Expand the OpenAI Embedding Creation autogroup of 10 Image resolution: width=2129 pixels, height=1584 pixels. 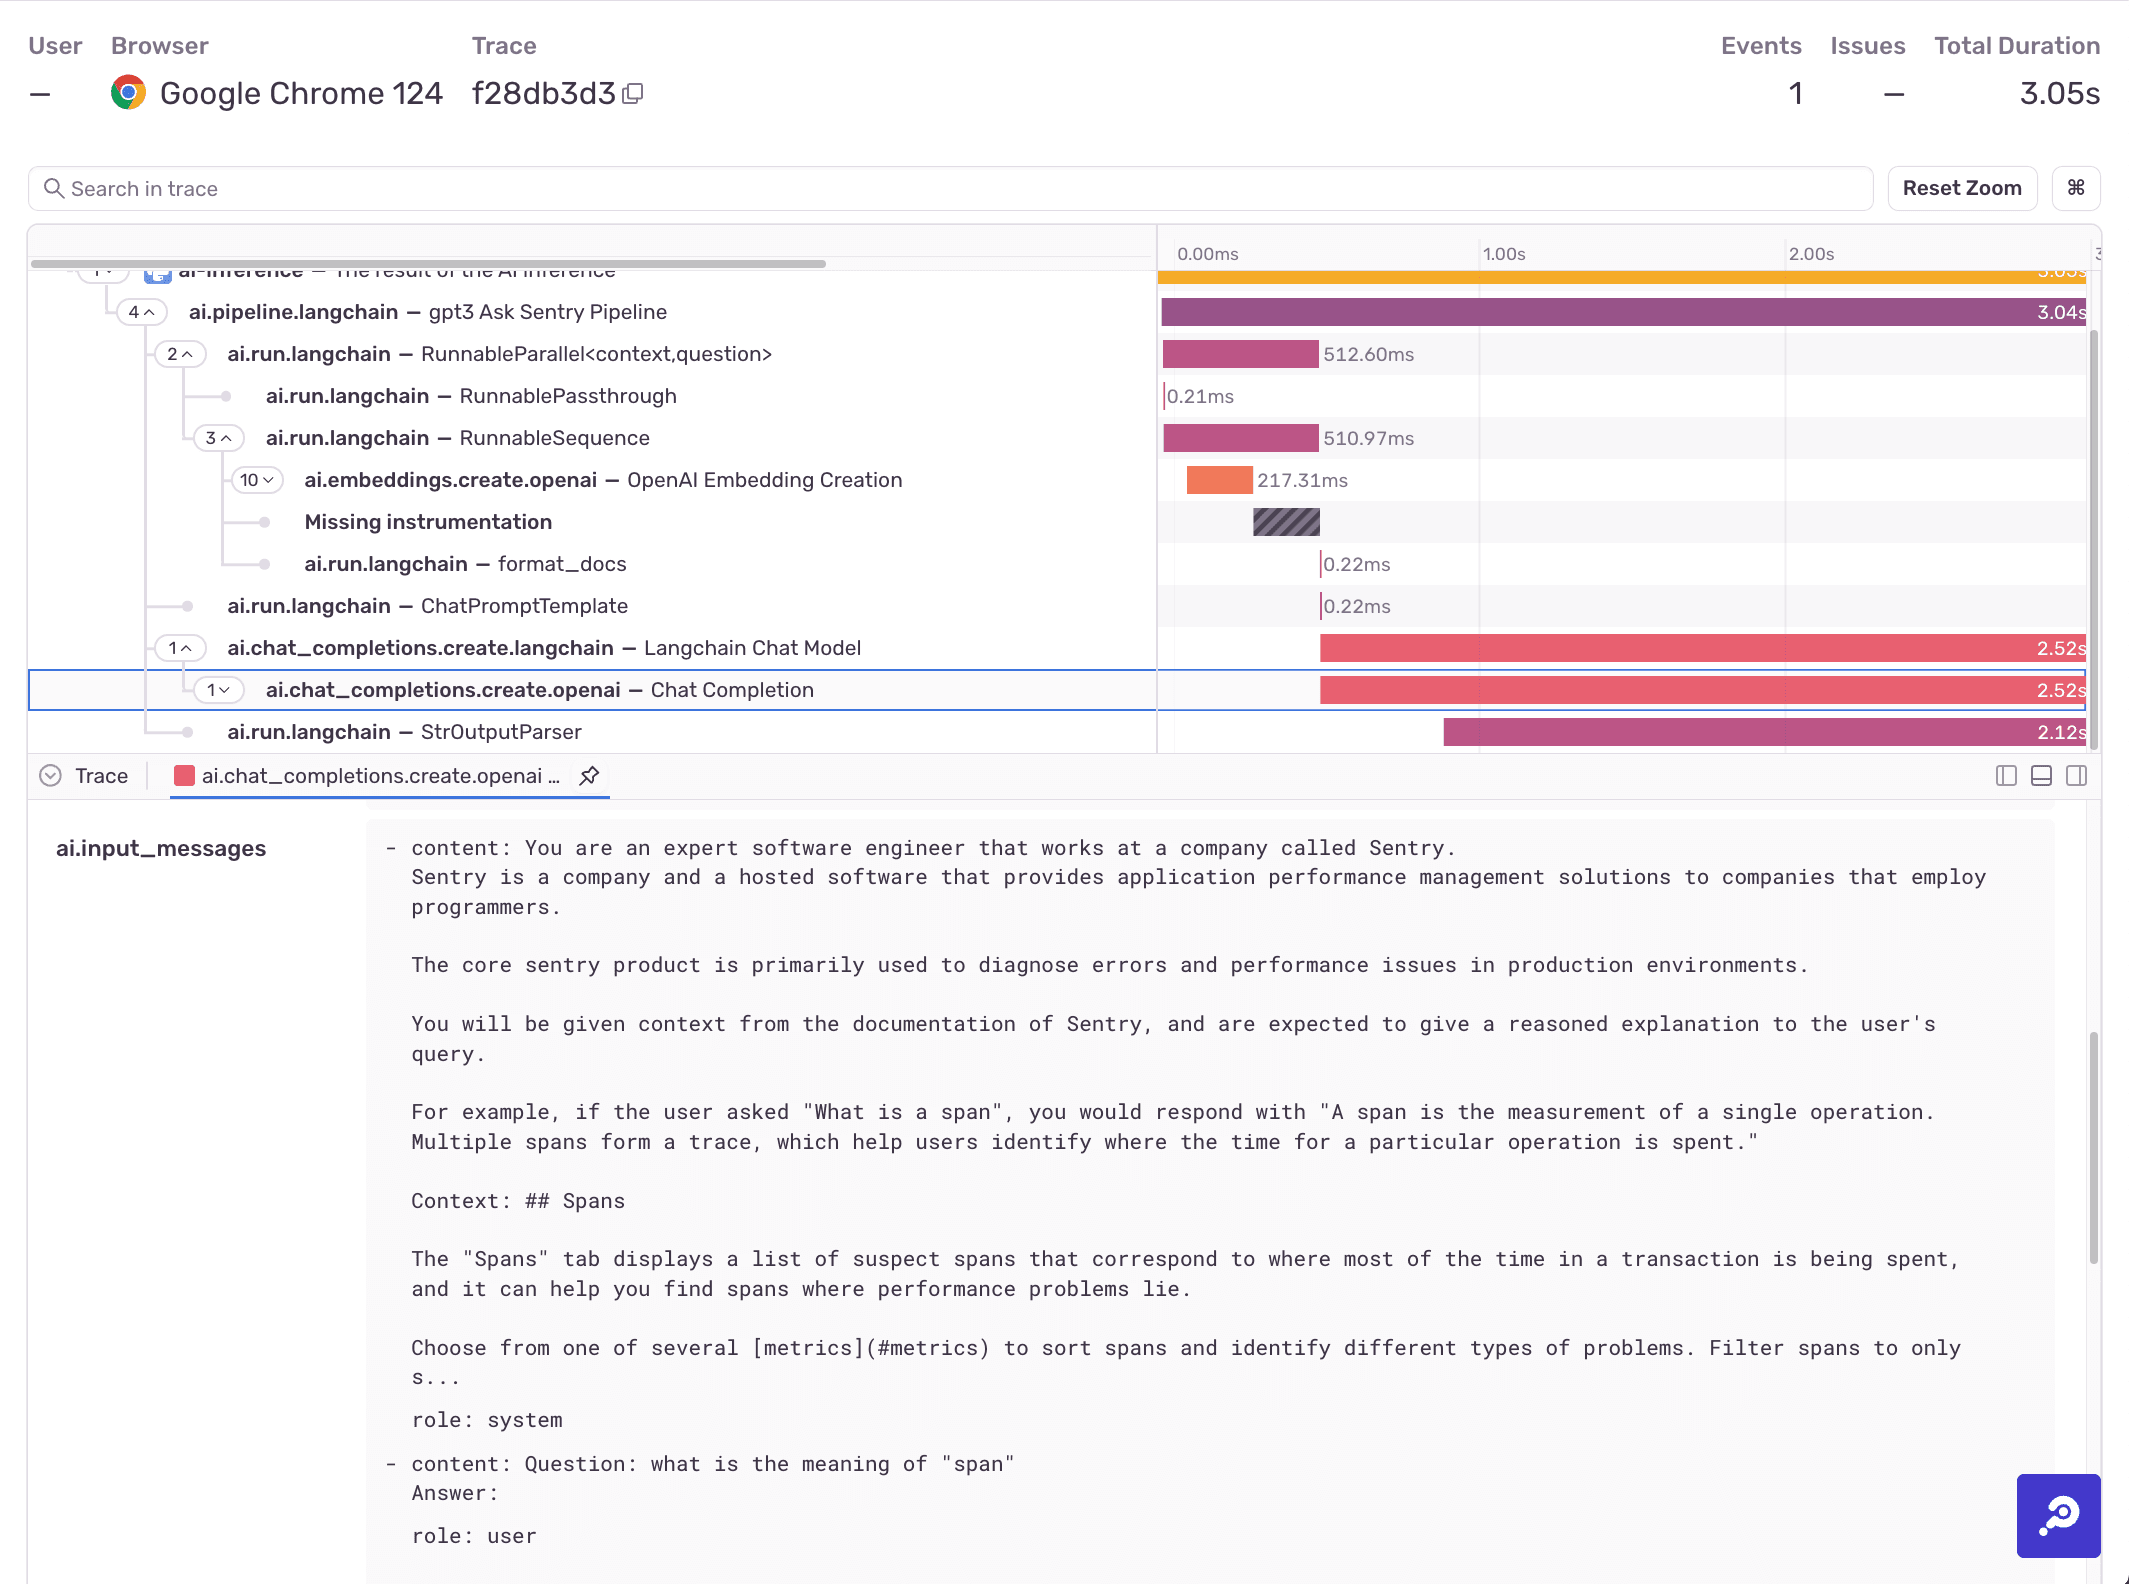(x=257, y=480)
